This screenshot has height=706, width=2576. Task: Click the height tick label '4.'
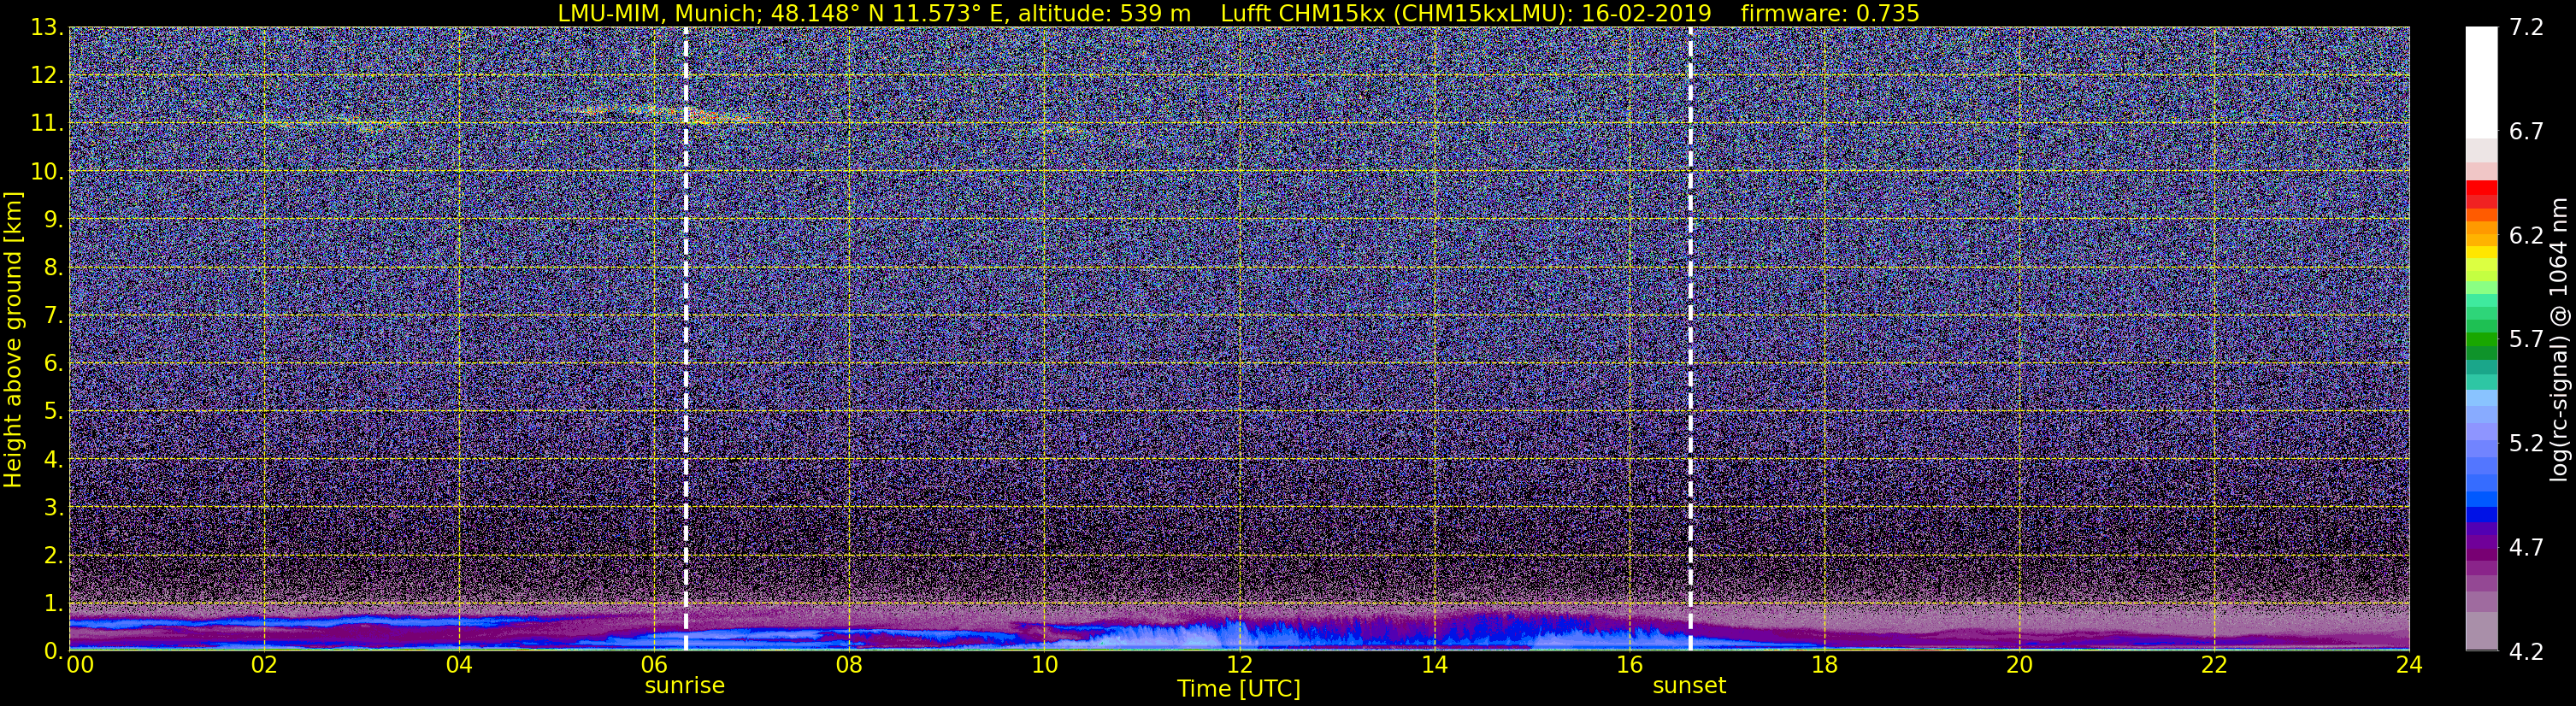[x=53, y=460]
